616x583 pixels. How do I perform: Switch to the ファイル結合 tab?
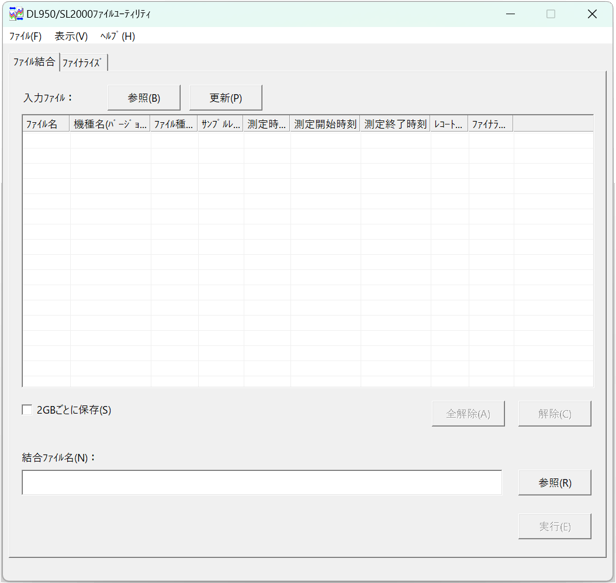pos(34,62)
